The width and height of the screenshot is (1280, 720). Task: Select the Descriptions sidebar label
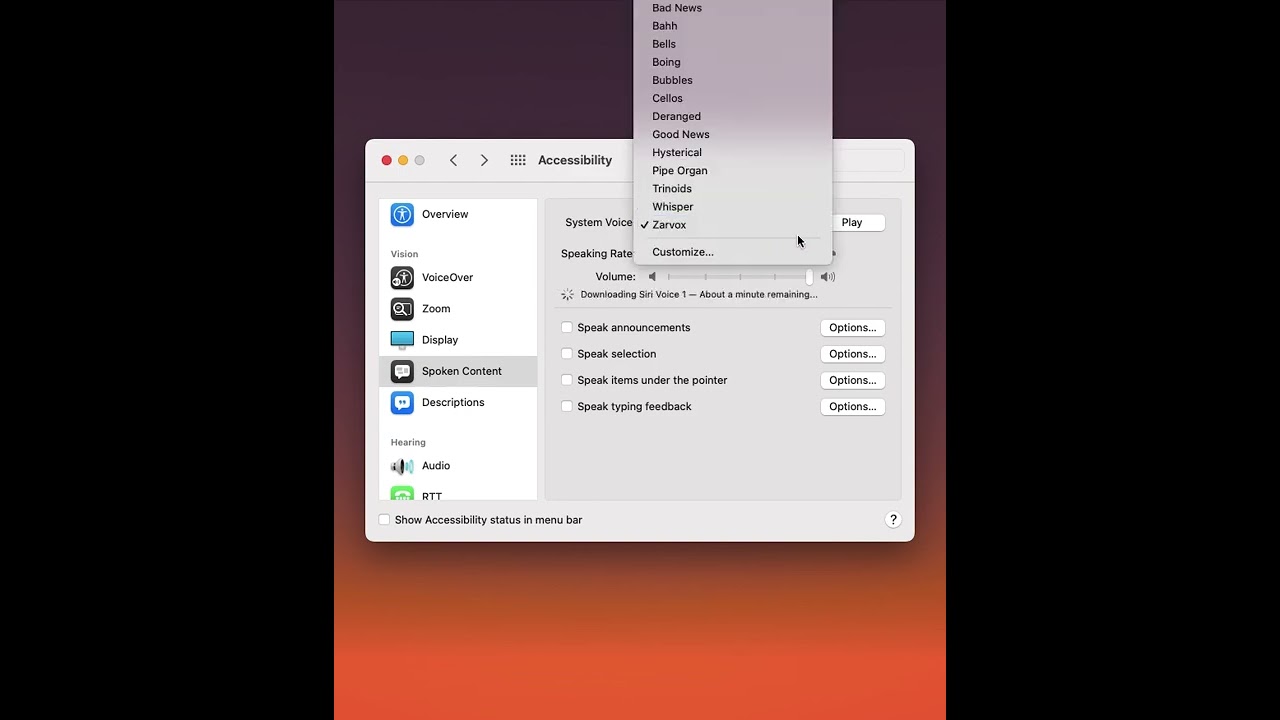(453, 402)
